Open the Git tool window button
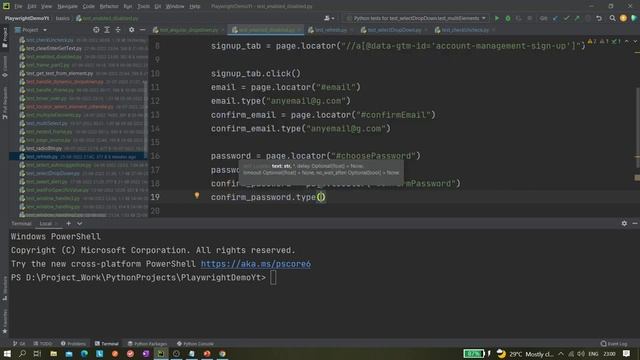 pos(19,344)
